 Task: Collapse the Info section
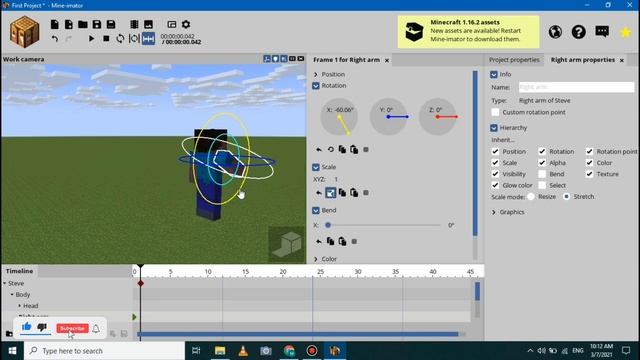[494, 74]
